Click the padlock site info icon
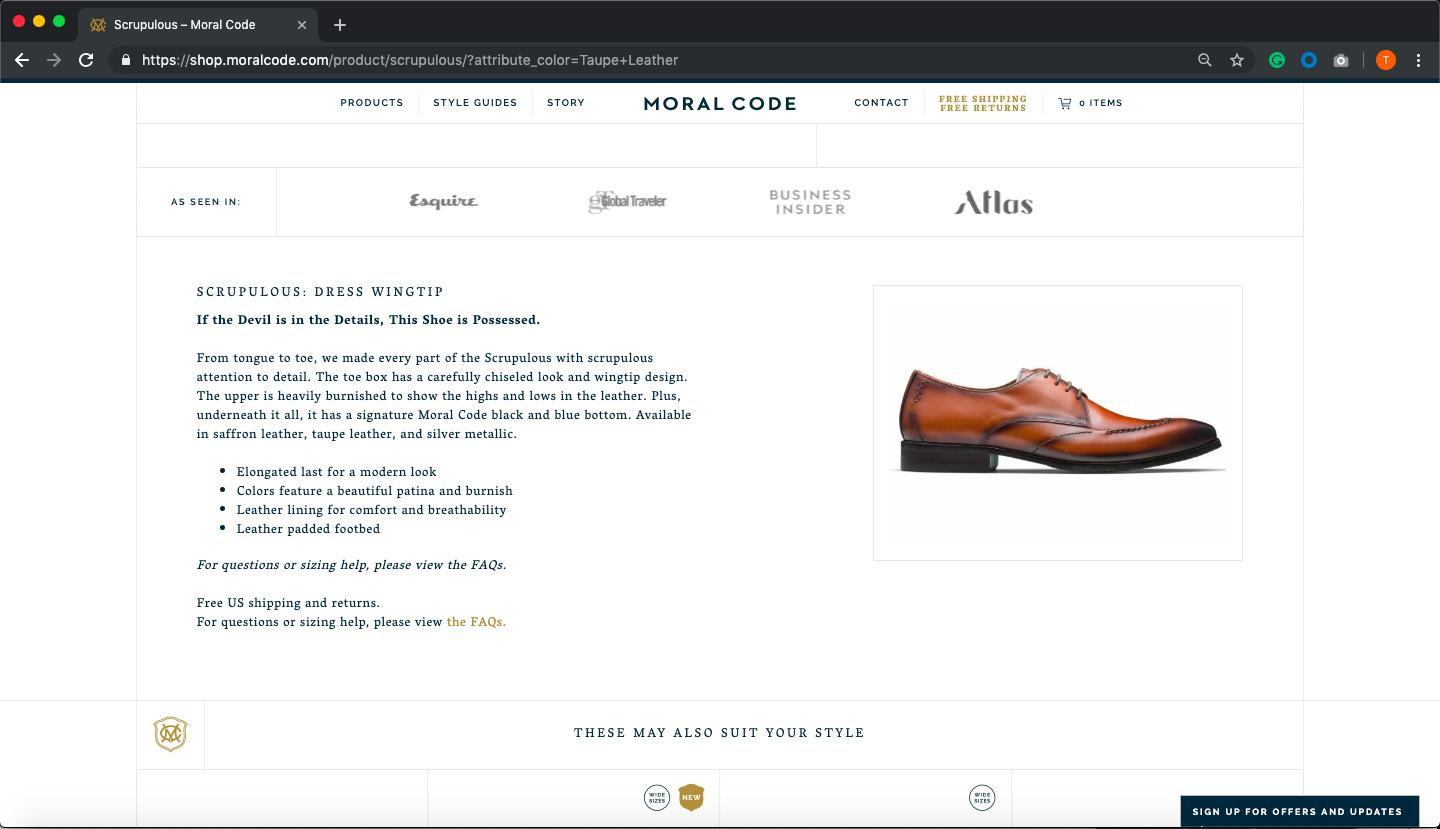This screenshot has height=829, width=1440. 126,60
